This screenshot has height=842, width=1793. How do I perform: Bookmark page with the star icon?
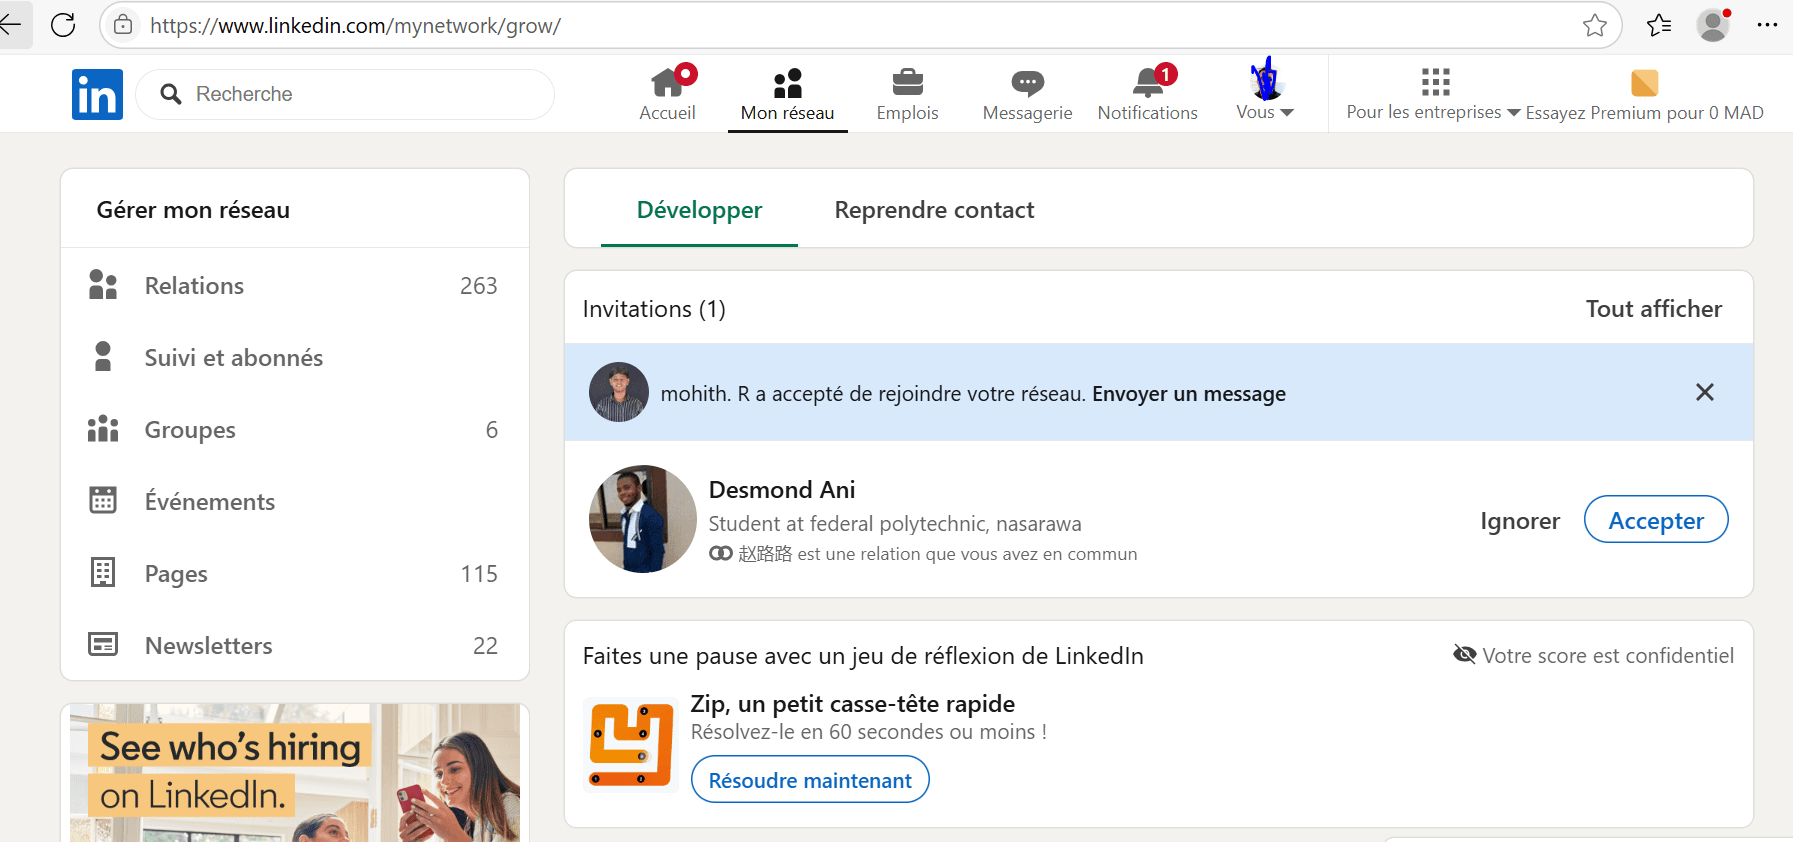coord(1595,25)
